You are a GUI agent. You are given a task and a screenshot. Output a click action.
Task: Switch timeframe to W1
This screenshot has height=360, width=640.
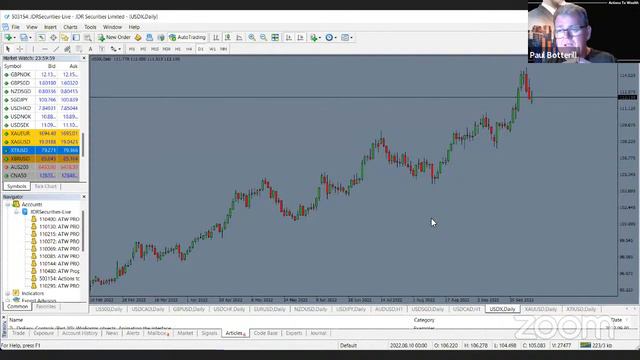pyautogui.click(x=212, y=49)
